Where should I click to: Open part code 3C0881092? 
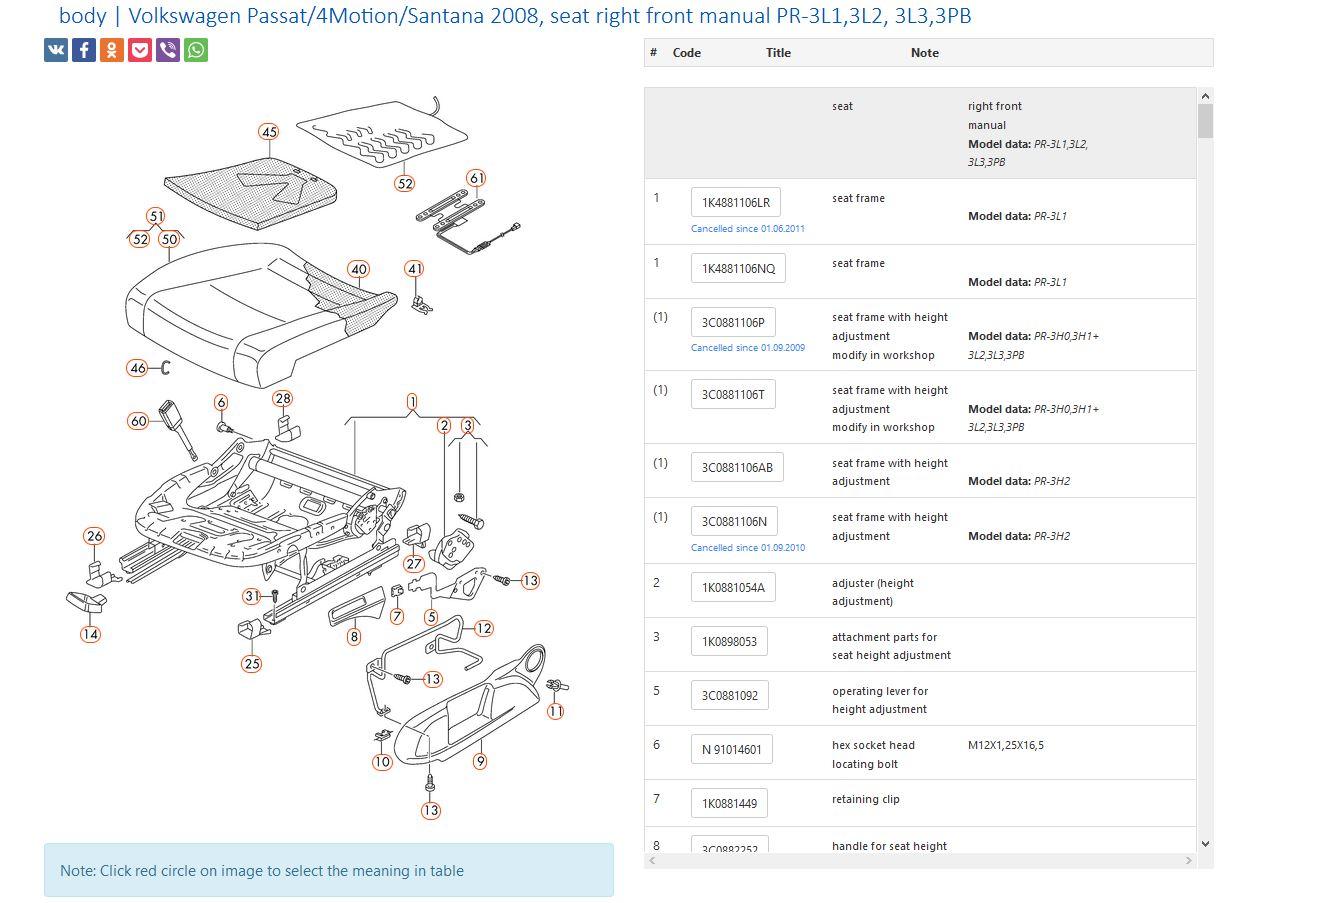click(x=730, y=695)
